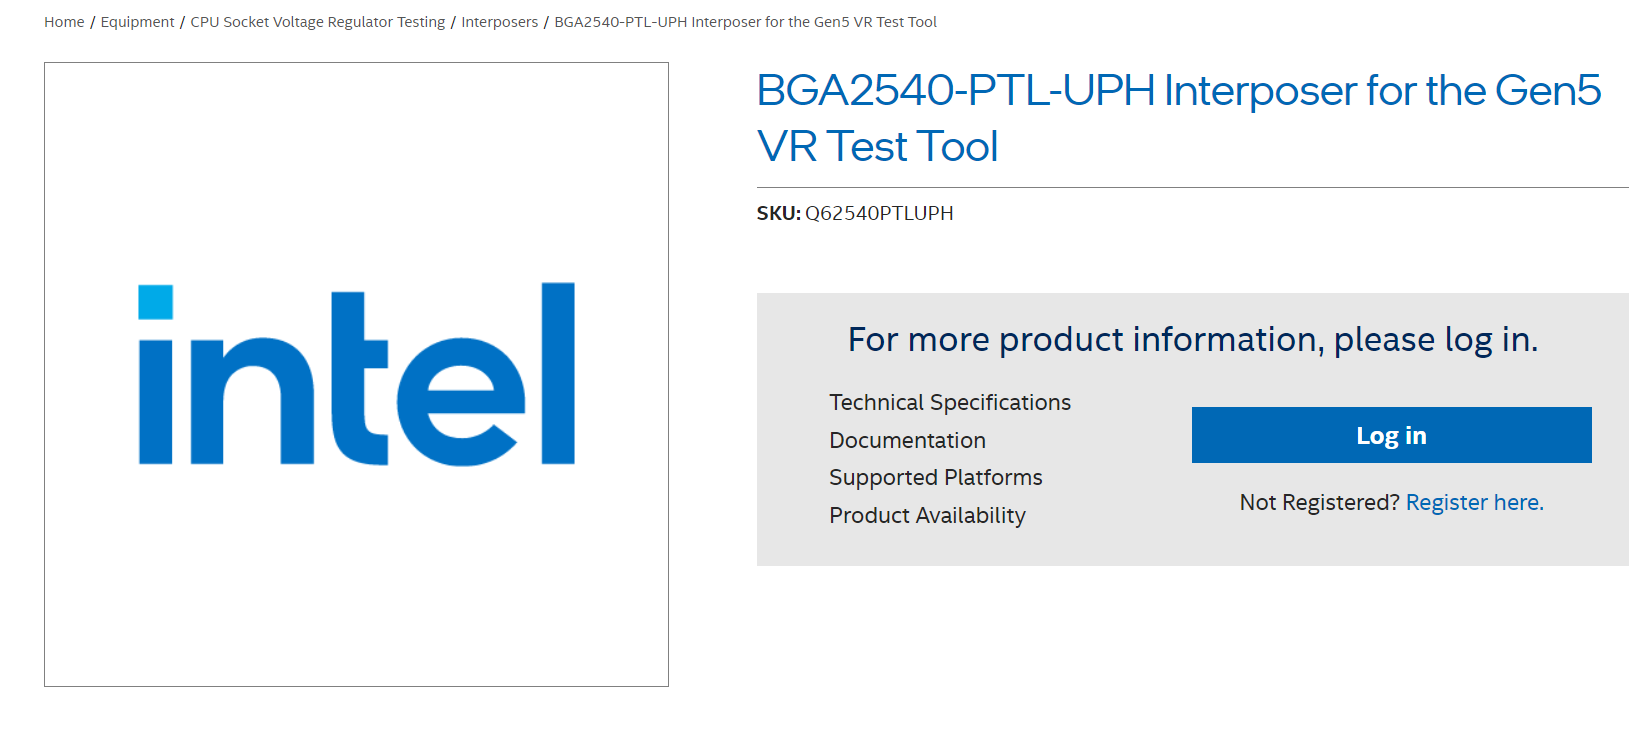Open the Interposers breadcrumb category

499,22
